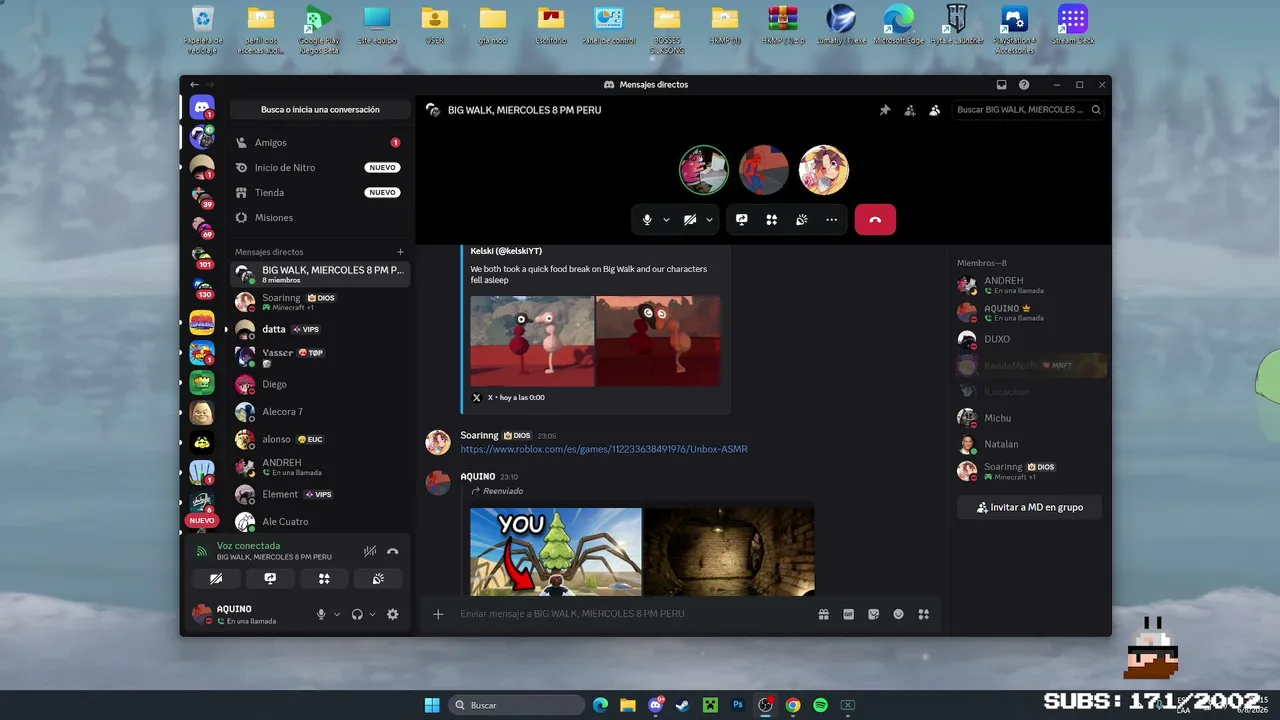The image size is (1280, 720).
Task: Open the emoji picker
Action: [x=898, y=614]
